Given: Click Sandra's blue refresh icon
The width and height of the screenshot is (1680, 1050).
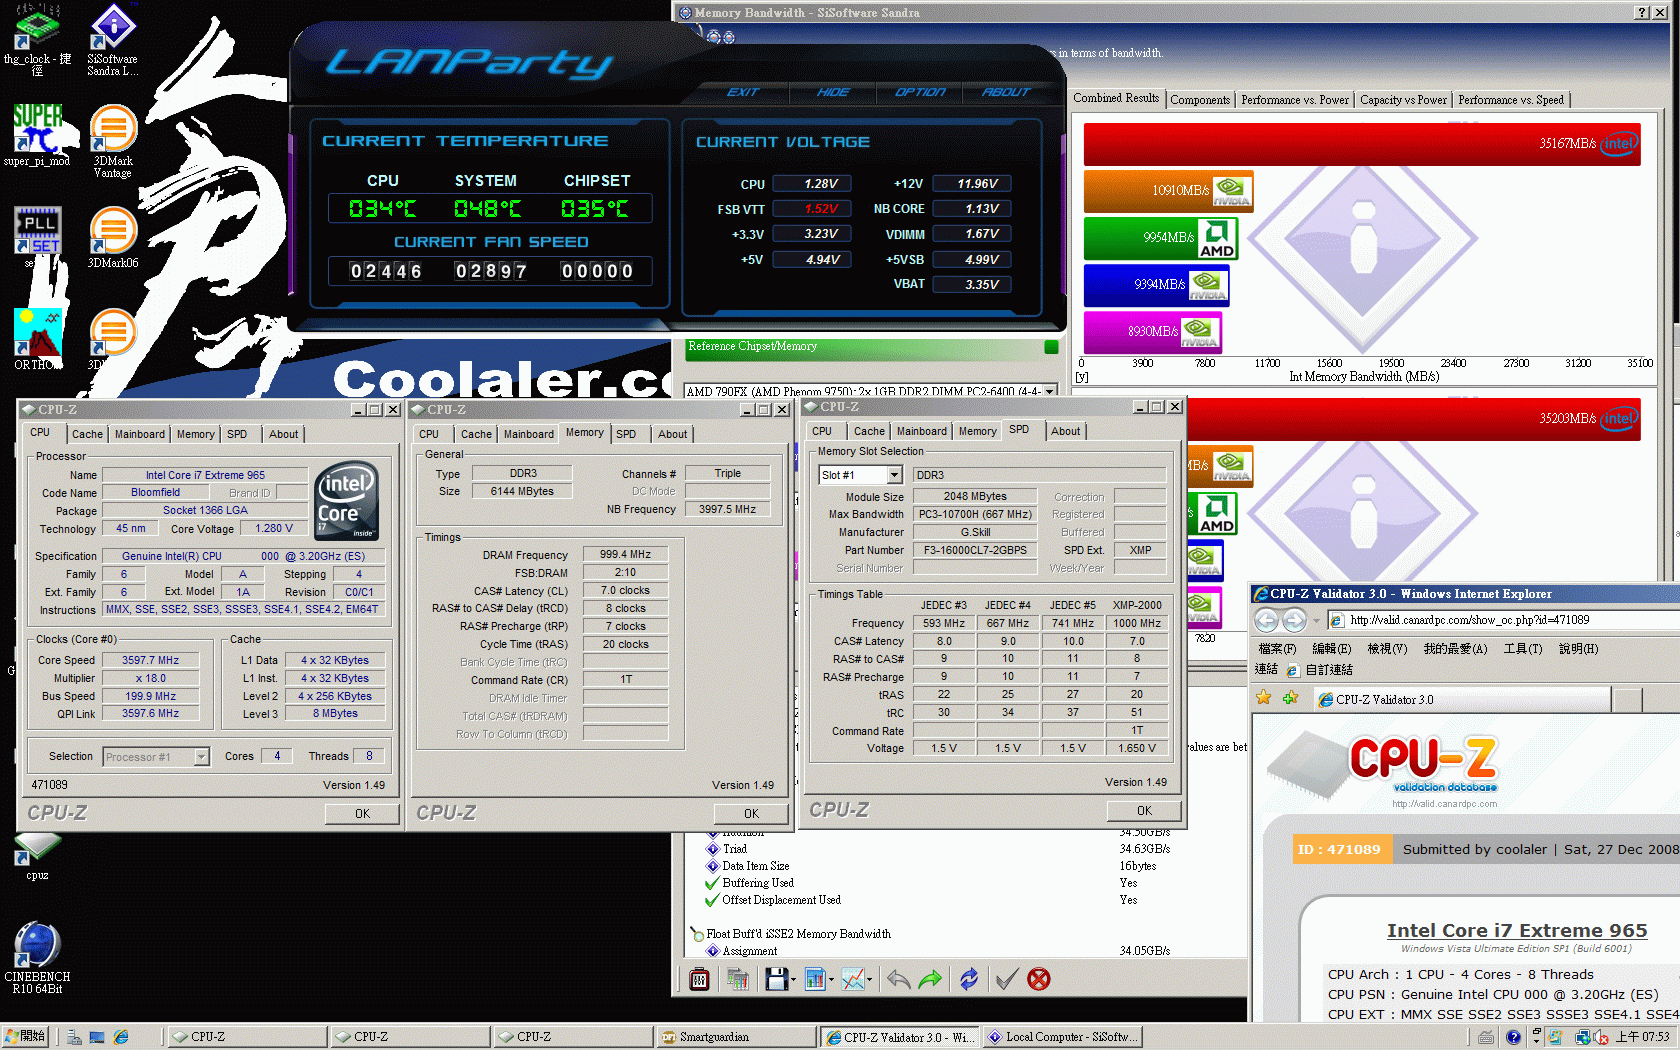Looking at the screenshot, I should point(969,980).
